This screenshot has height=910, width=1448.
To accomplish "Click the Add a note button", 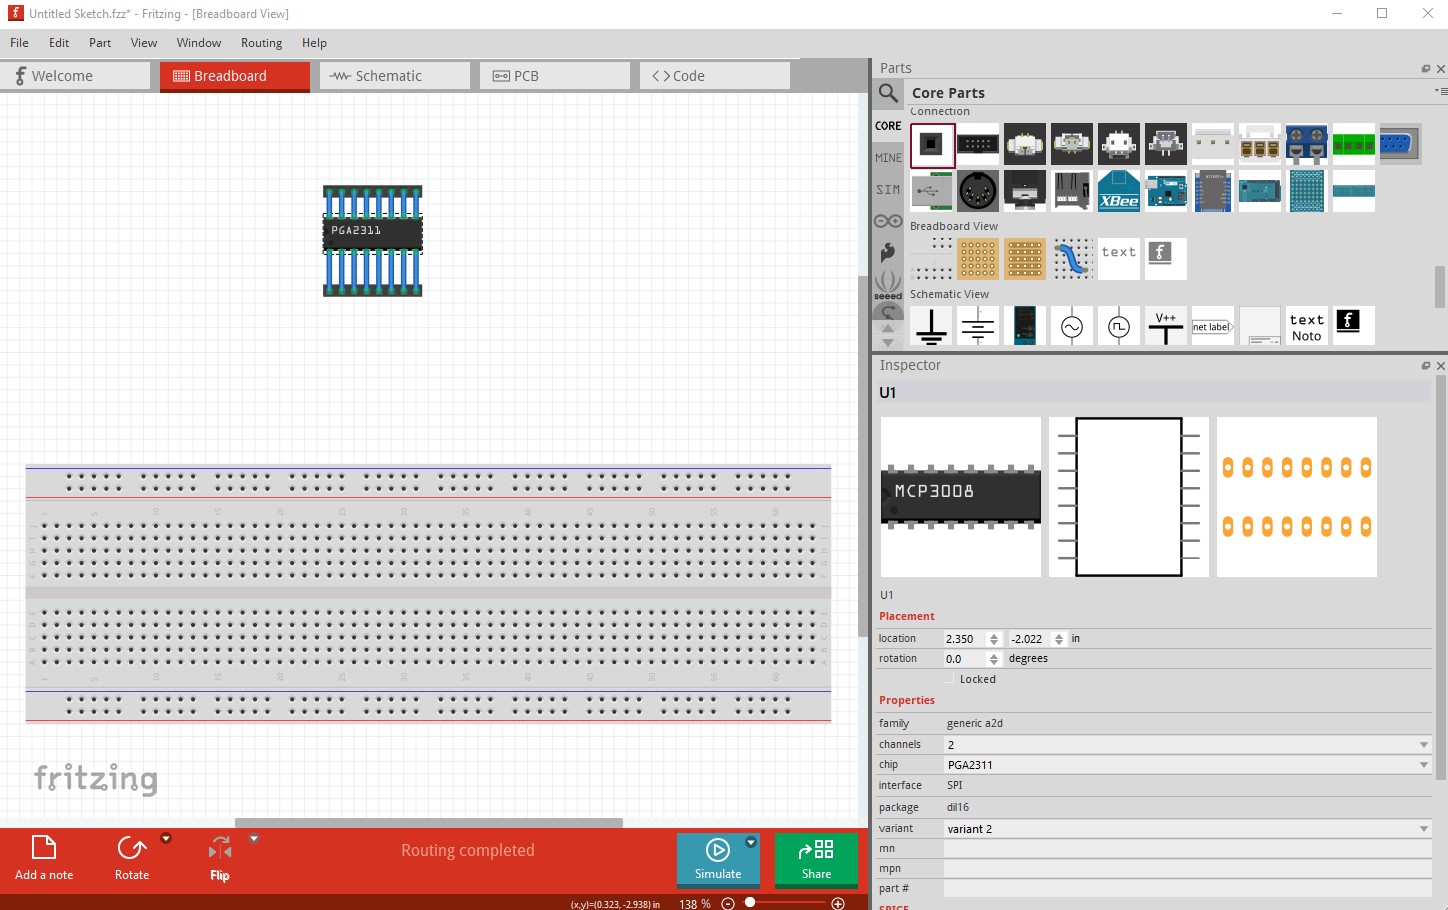I will click(44, 858).
